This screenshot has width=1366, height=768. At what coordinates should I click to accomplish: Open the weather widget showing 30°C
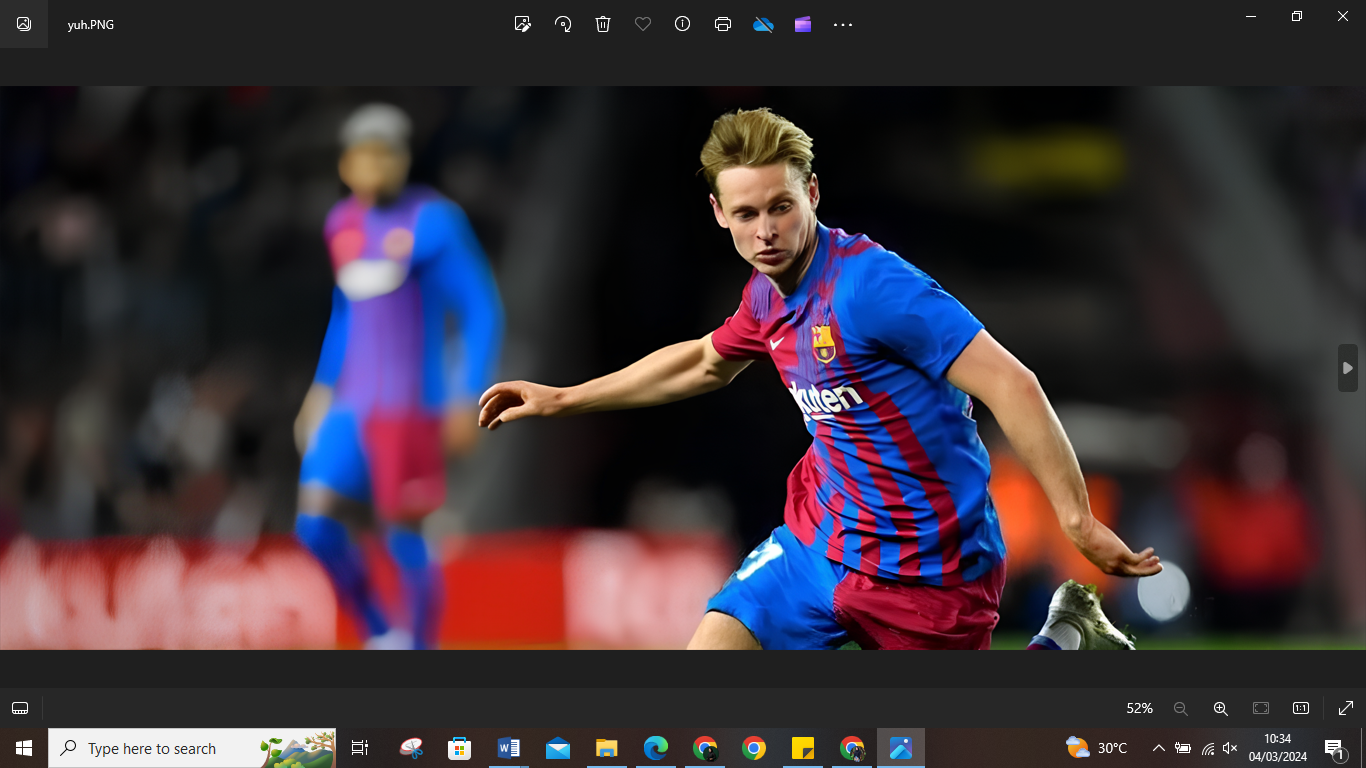coord(1097,748)
